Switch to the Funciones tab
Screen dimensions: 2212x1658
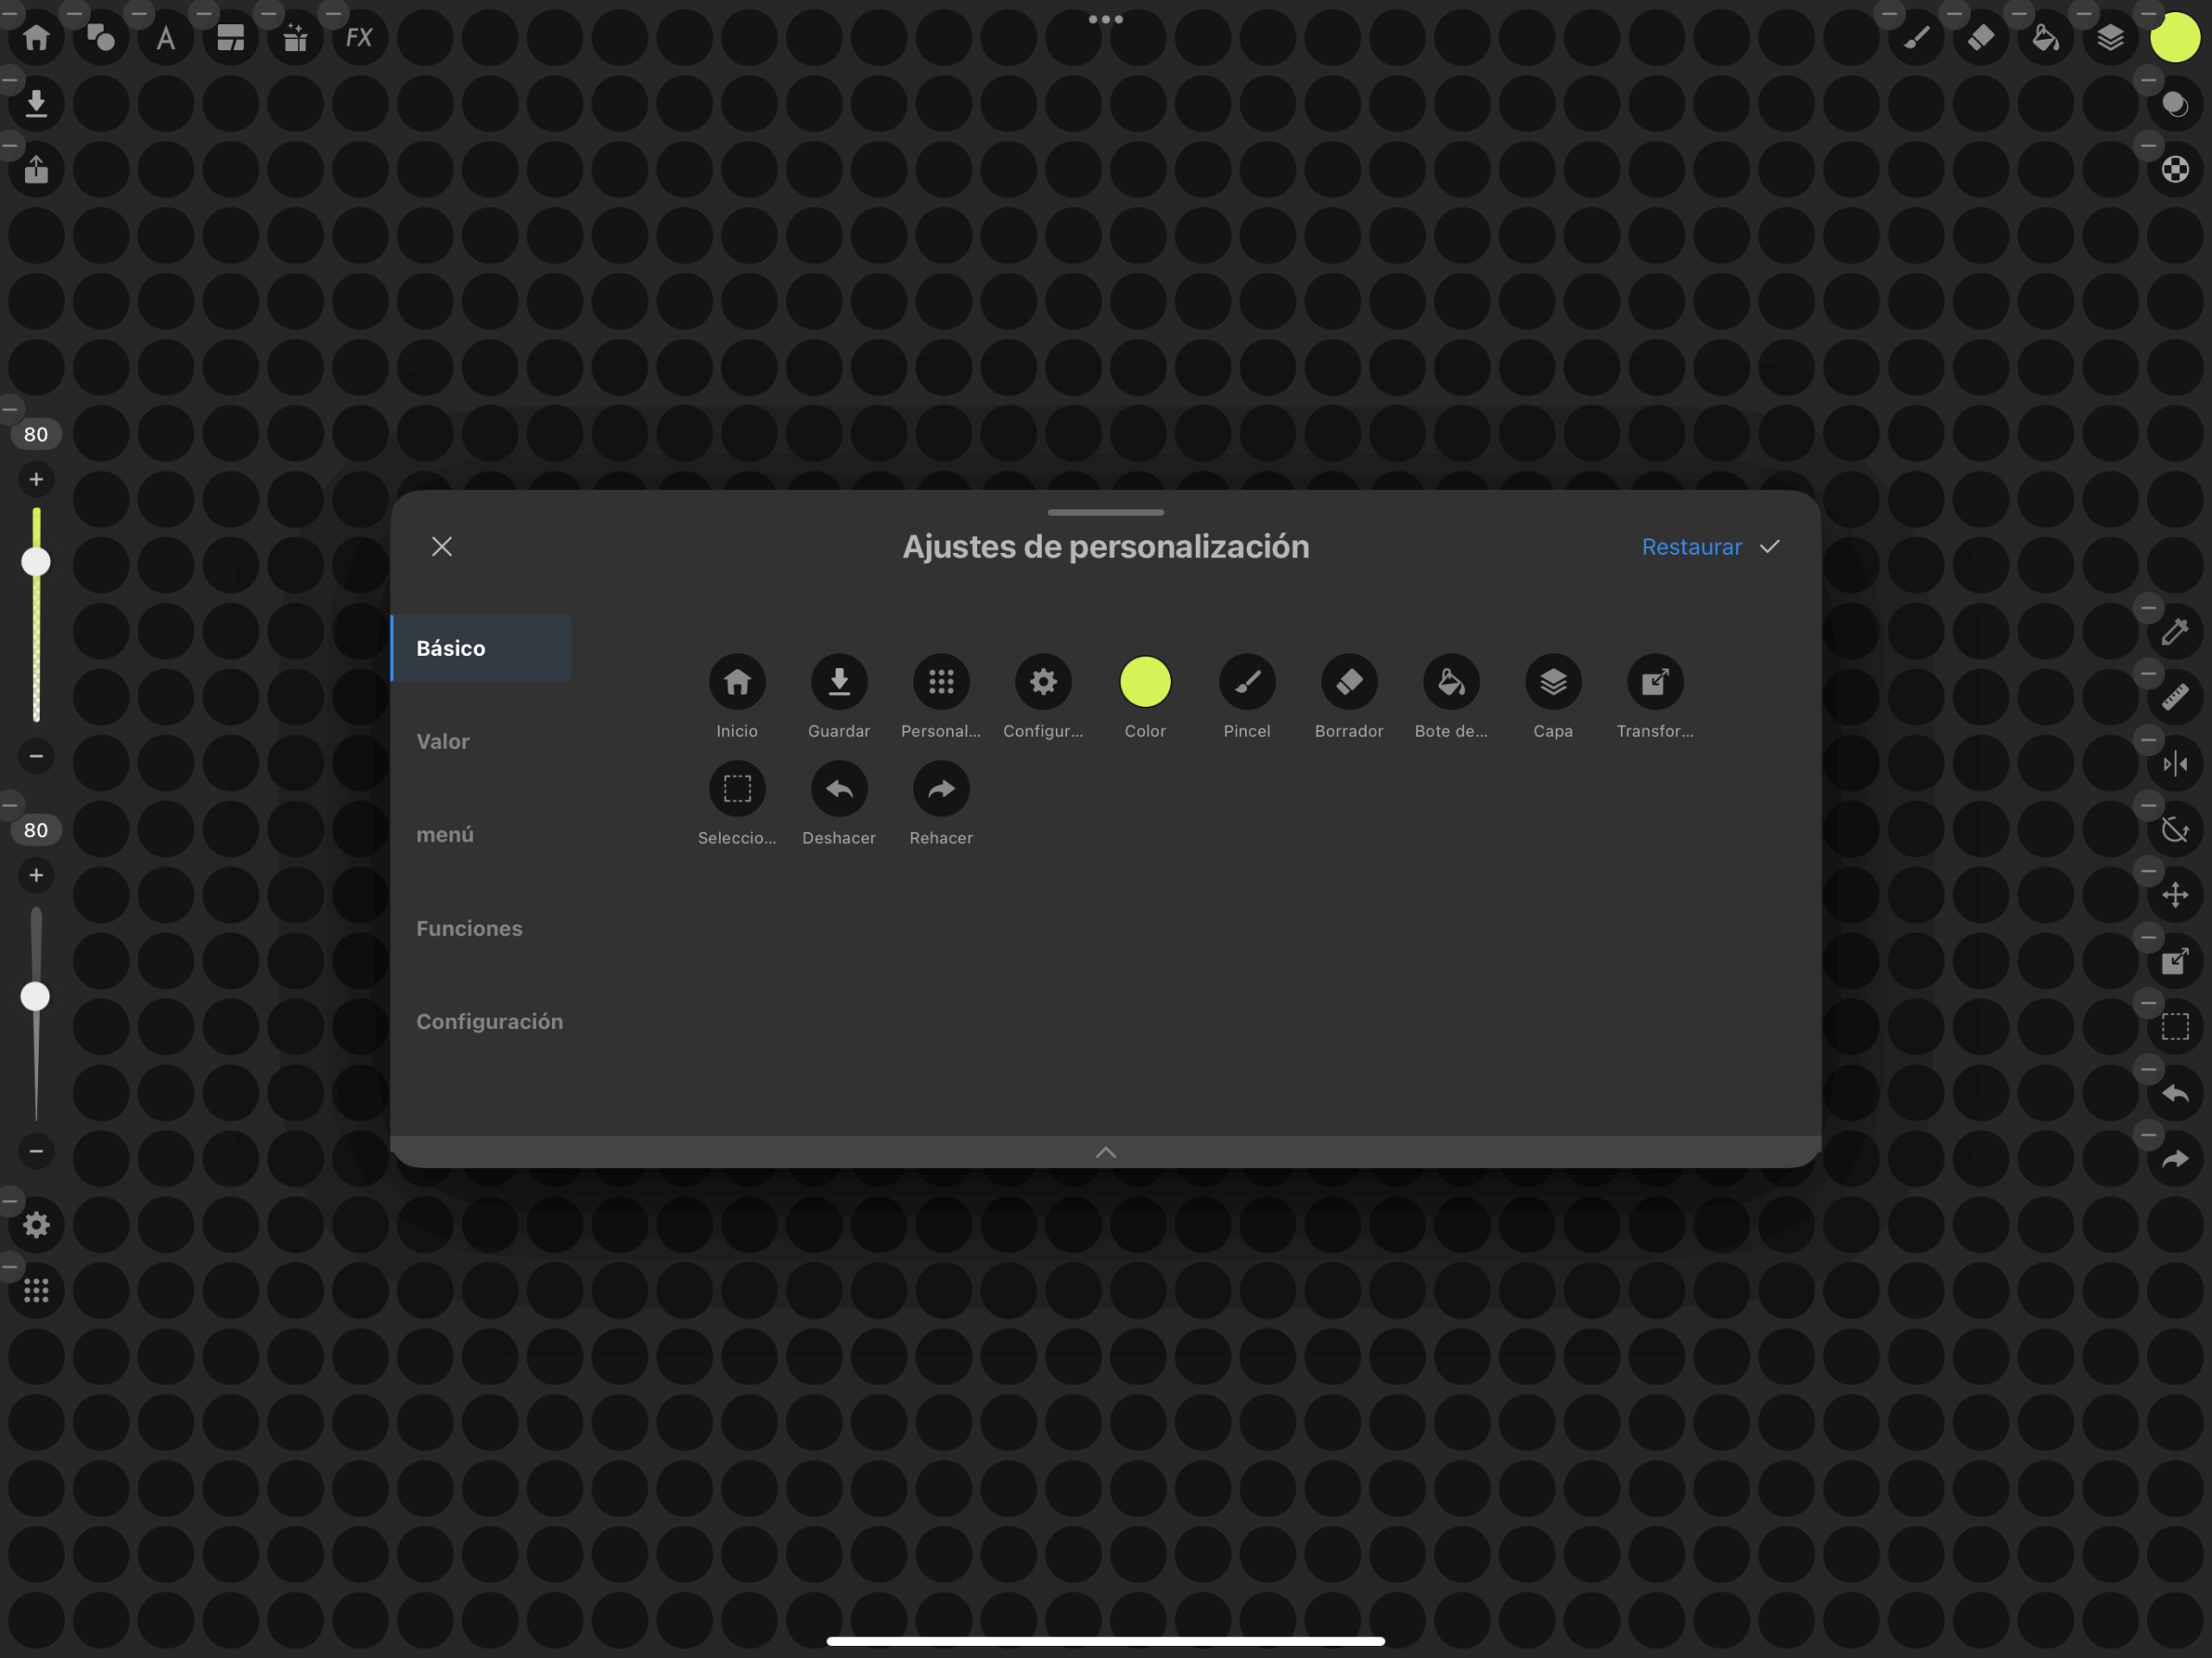point(469,928)
